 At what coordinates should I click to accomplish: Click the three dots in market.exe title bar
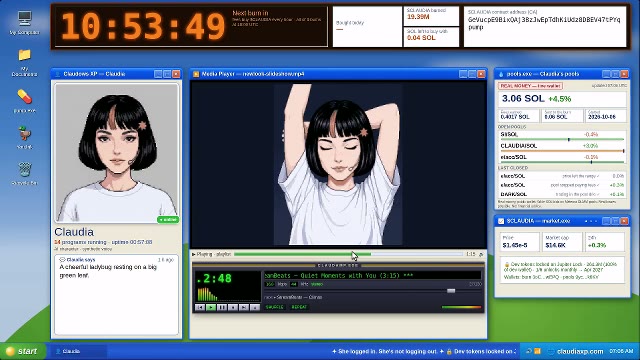click(x=591, y=221)
